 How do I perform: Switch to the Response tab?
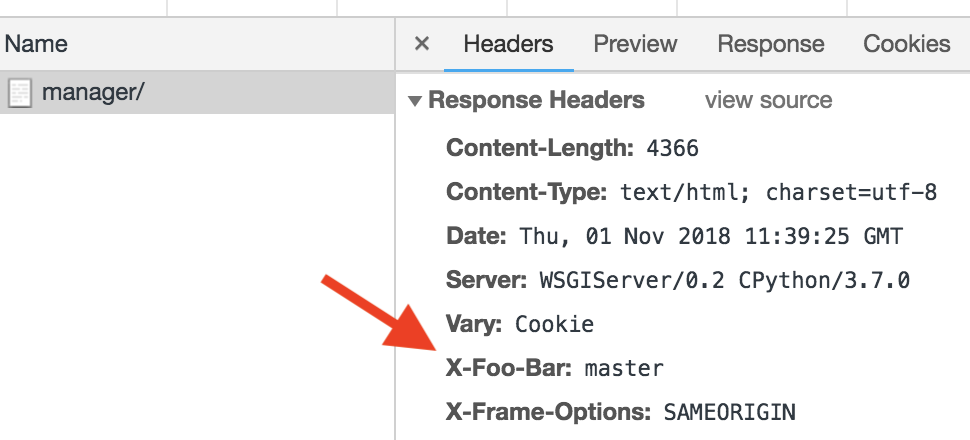click(x=770, y=44)
